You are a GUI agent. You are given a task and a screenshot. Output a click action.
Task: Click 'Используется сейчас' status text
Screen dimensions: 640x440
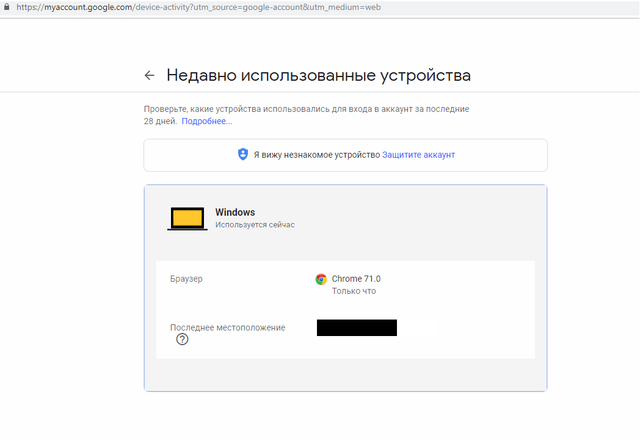pyautogui.click(x=255, y=225)
